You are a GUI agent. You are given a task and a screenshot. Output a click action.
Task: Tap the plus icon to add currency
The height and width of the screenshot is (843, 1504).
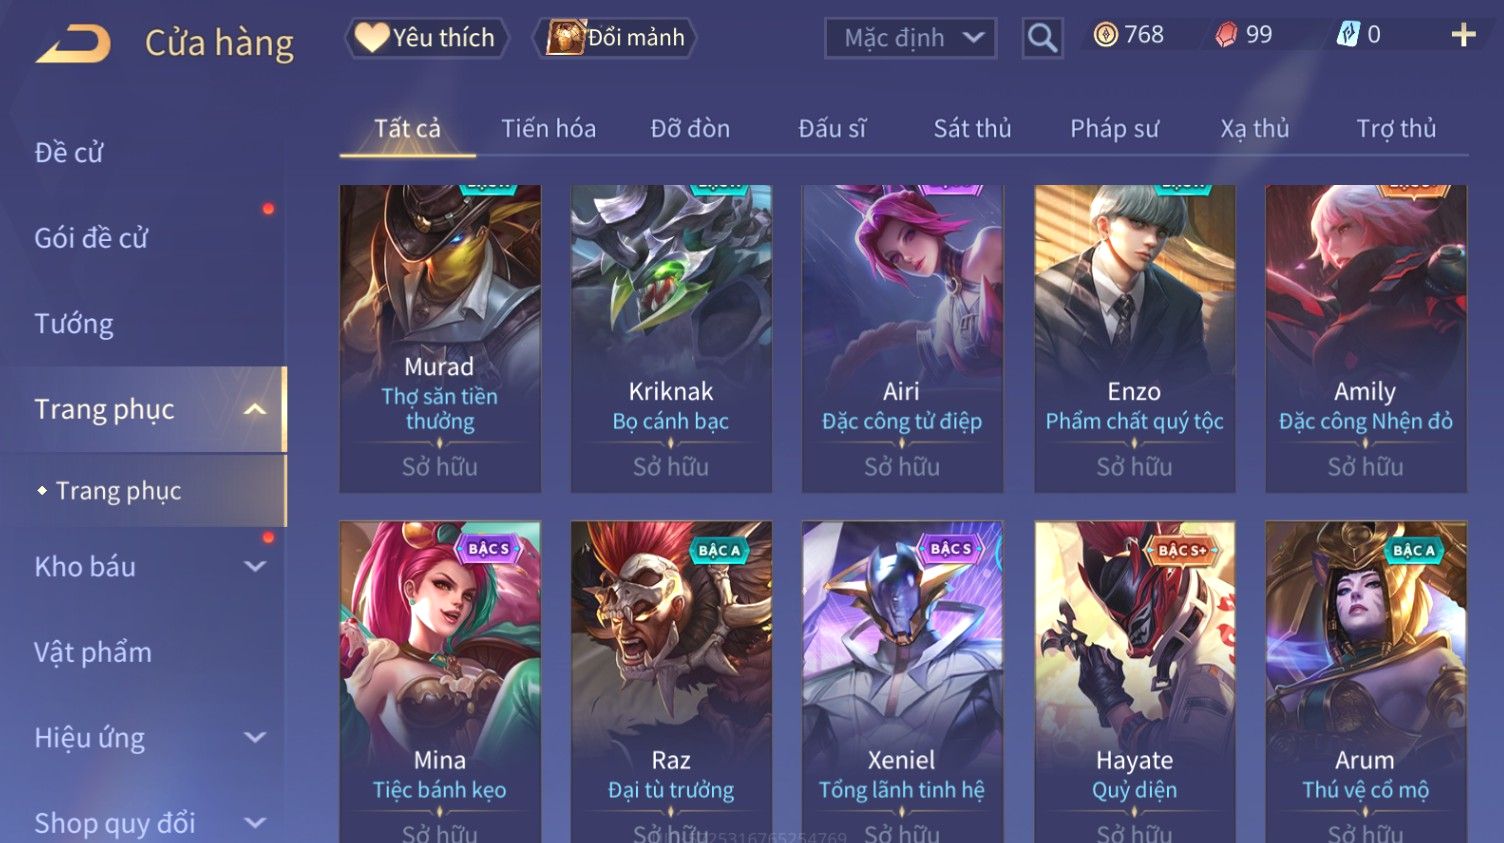(1463, 36)
